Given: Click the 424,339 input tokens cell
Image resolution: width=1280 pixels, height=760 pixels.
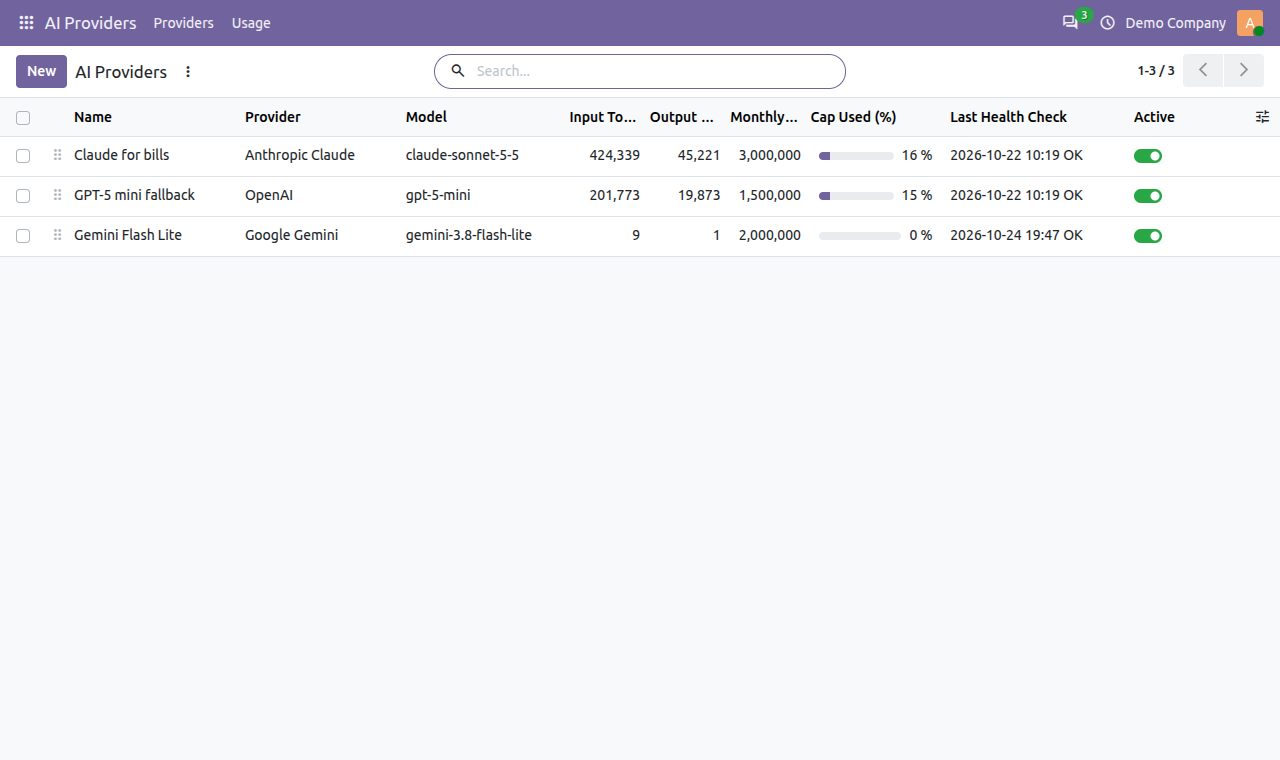Looking at the screenshot, I should coord(615,155).
